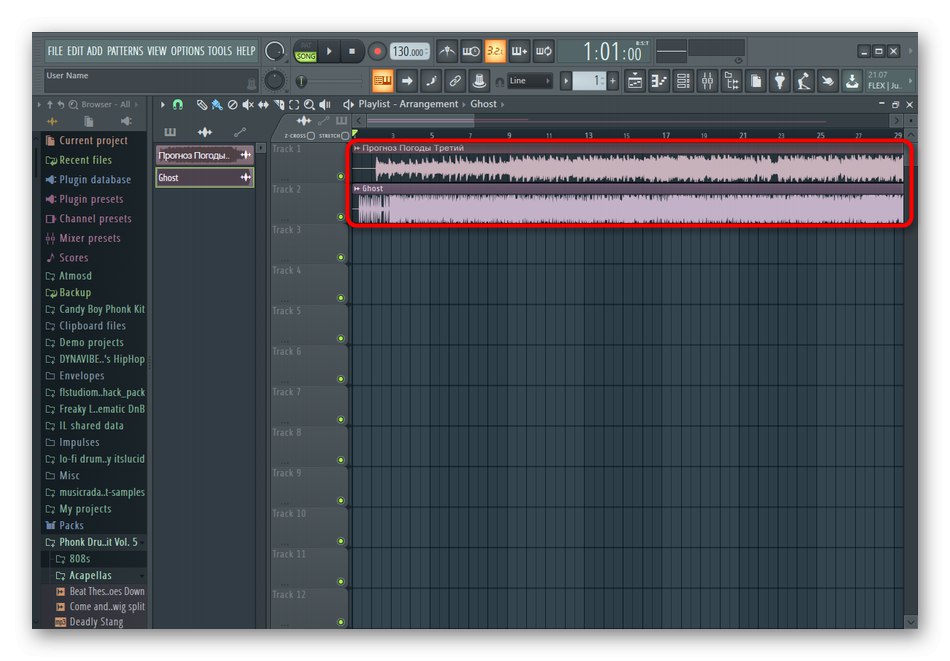Toggle the magnet snap icon in playlist toolbar
The image size is (950, 661).
tap(178, 104)
